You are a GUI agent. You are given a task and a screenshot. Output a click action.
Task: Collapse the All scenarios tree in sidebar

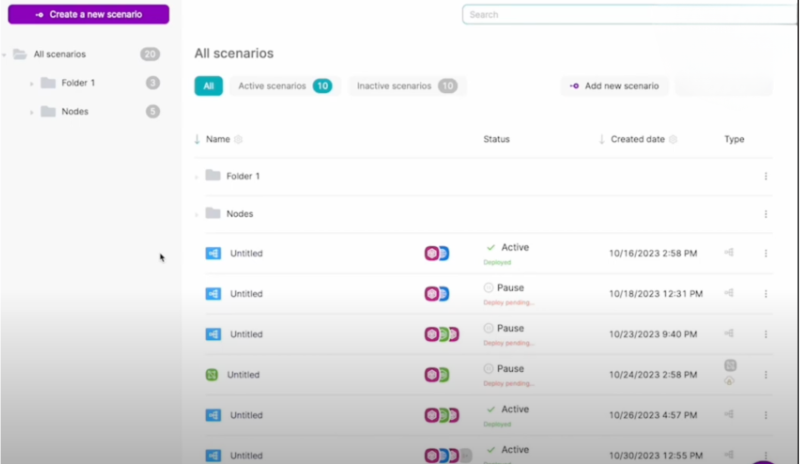pos(4,54)
